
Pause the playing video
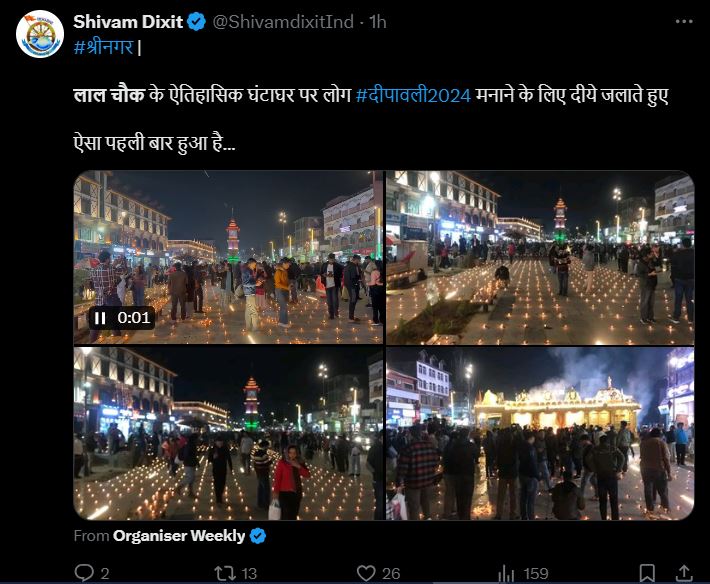point(100,318)
